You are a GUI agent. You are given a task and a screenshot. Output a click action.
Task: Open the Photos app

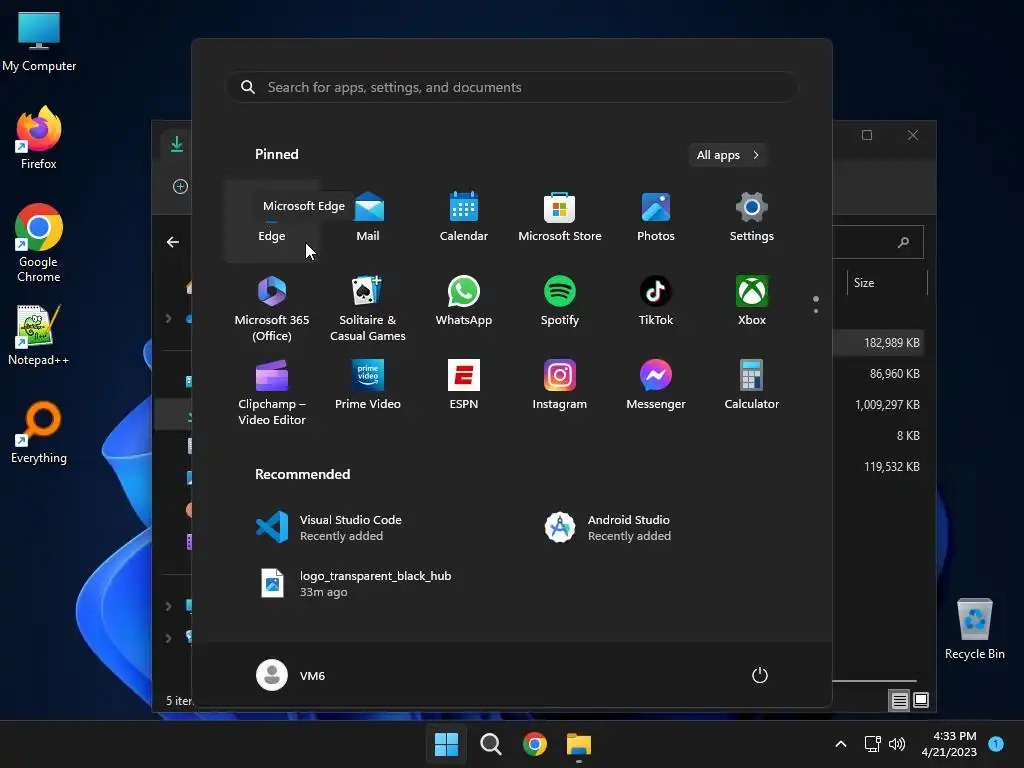coord(656,218)
